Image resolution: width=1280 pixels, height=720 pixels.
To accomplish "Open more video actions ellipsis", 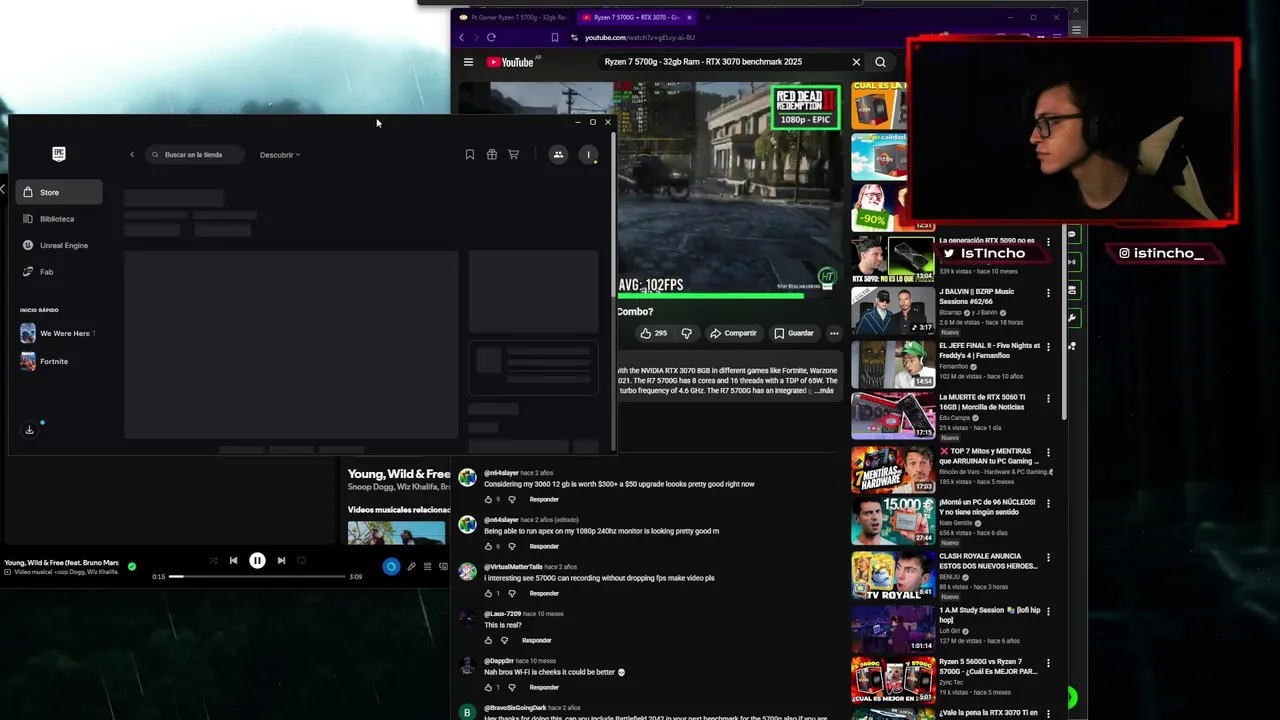I will [834, 333].
